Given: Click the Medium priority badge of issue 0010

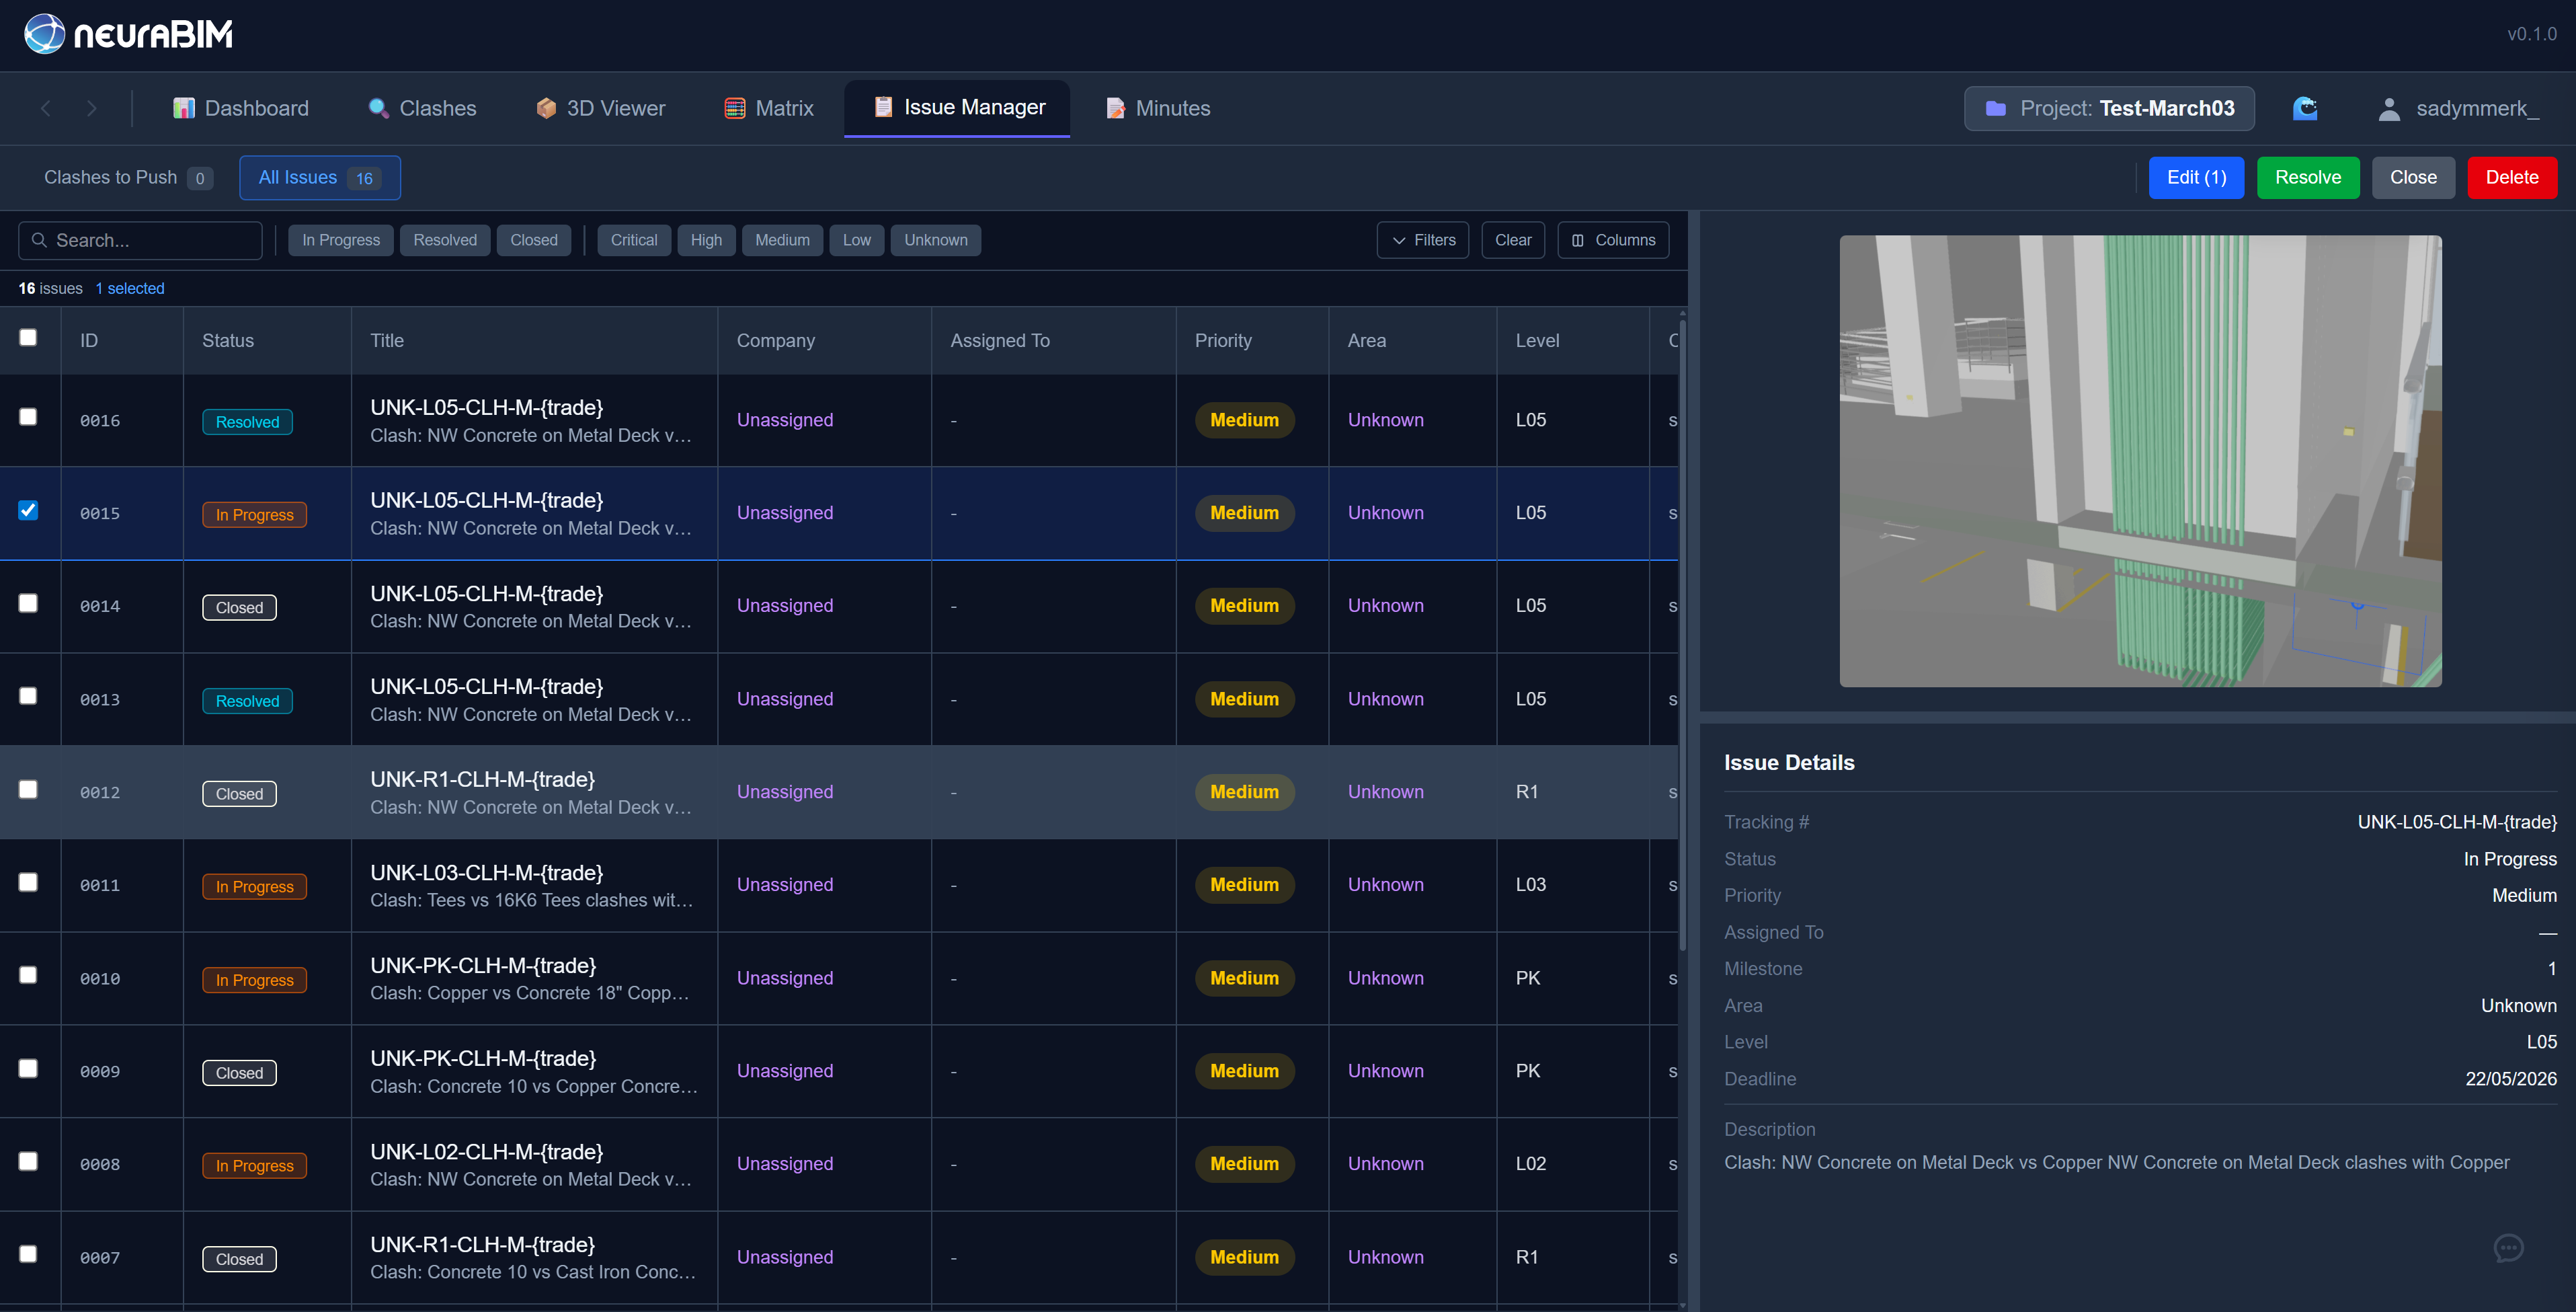Looking at the screenshot, I should (1244, 978).
